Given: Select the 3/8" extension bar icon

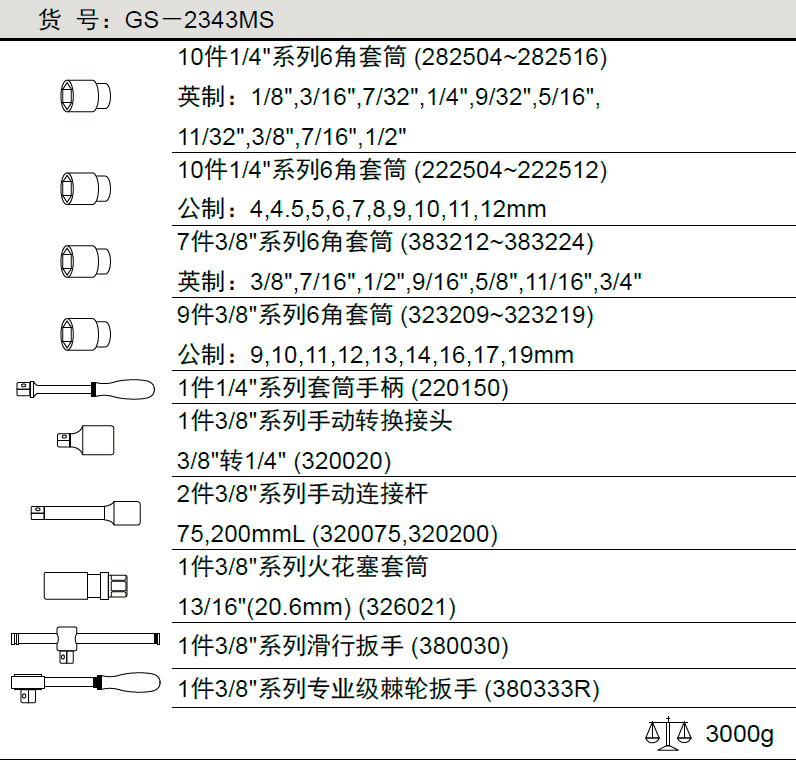Looking at the screenshot, I should (85, 513).
